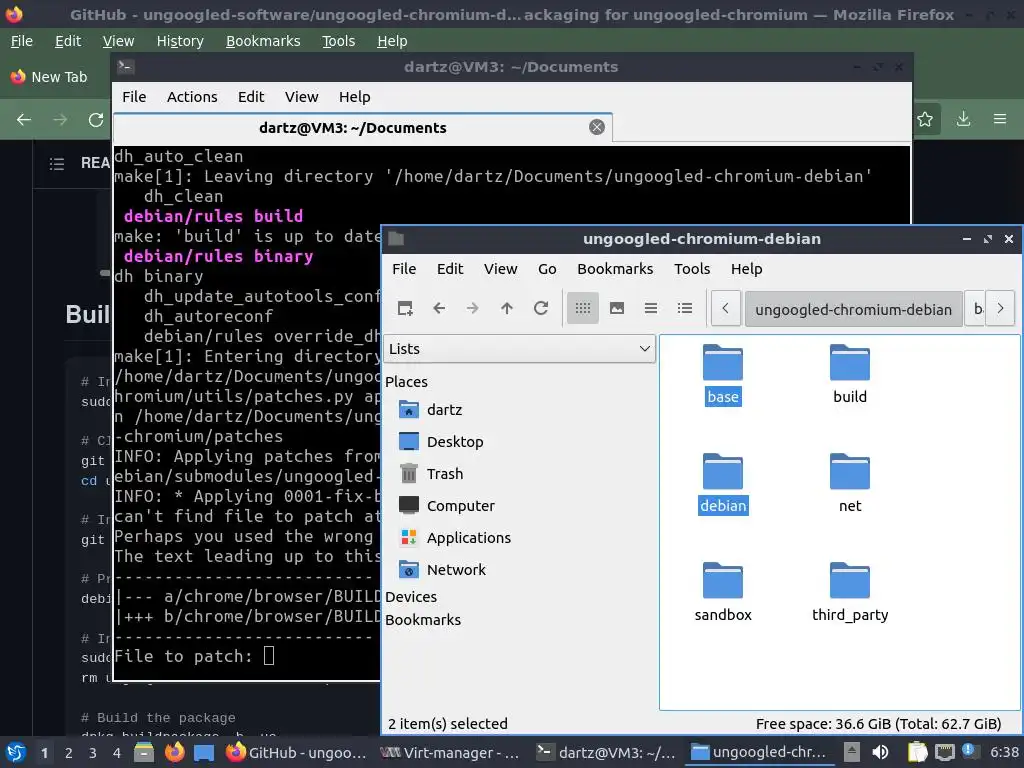Select the base folder

pos(722,375)
